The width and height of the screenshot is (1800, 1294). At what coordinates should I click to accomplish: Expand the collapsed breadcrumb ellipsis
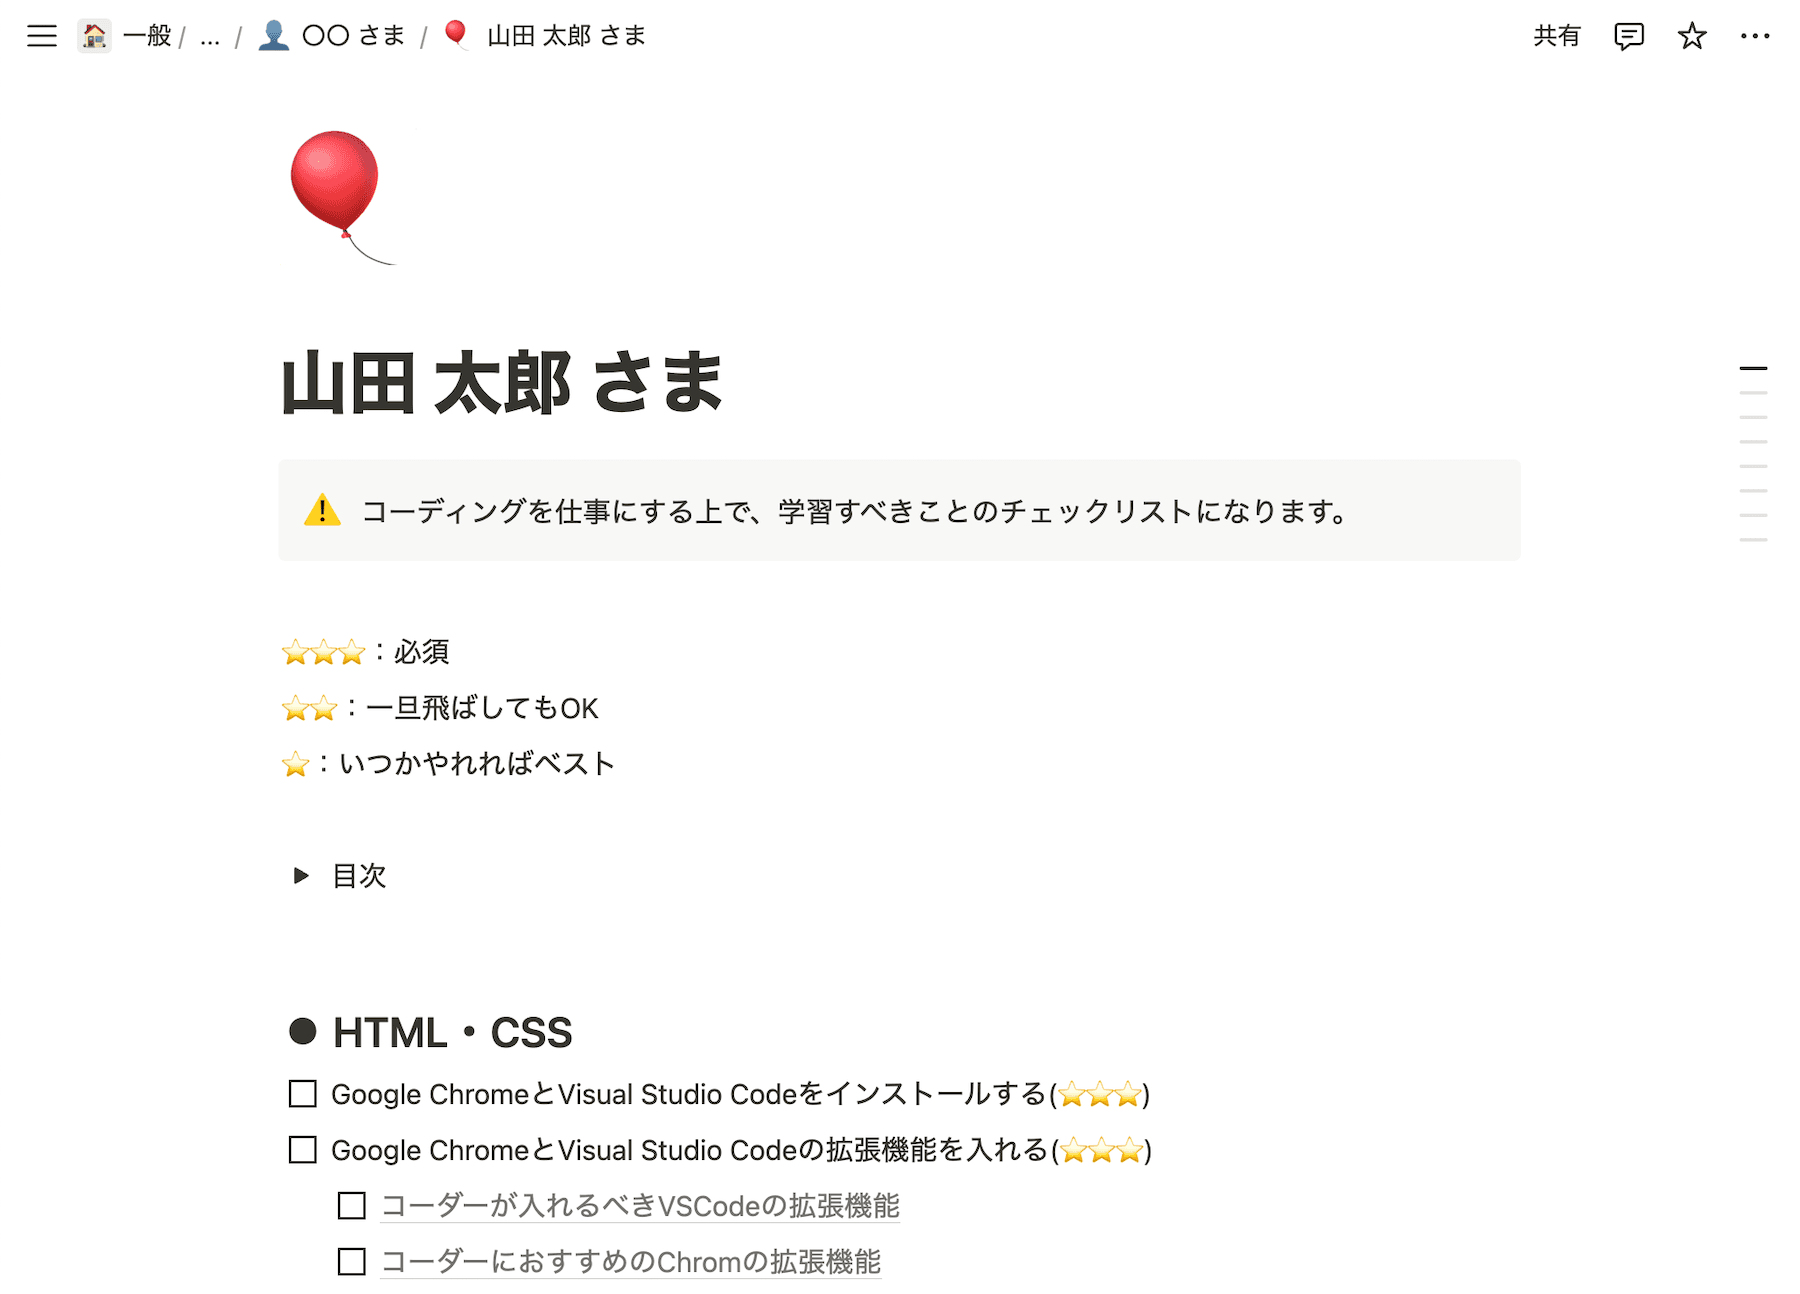pos(210,37)
